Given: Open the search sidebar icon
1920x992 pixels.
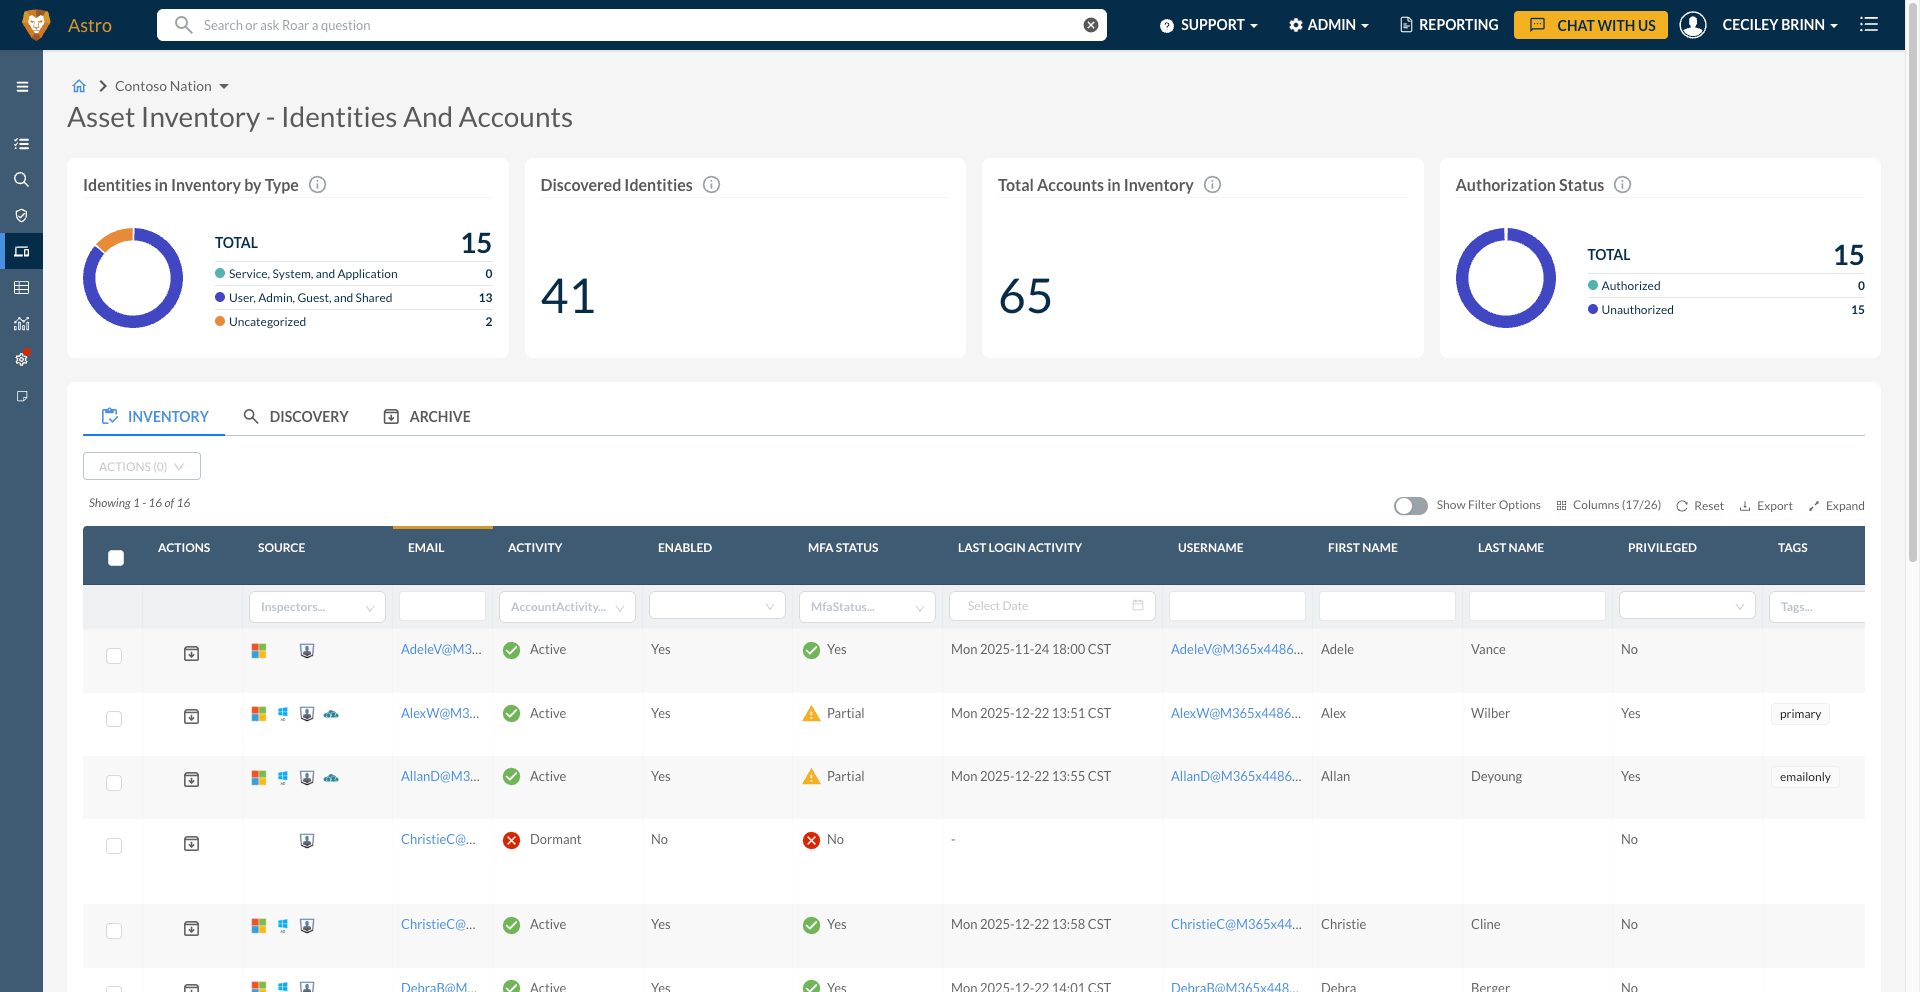Looking at the screenshot, I should tap(21, 180).
